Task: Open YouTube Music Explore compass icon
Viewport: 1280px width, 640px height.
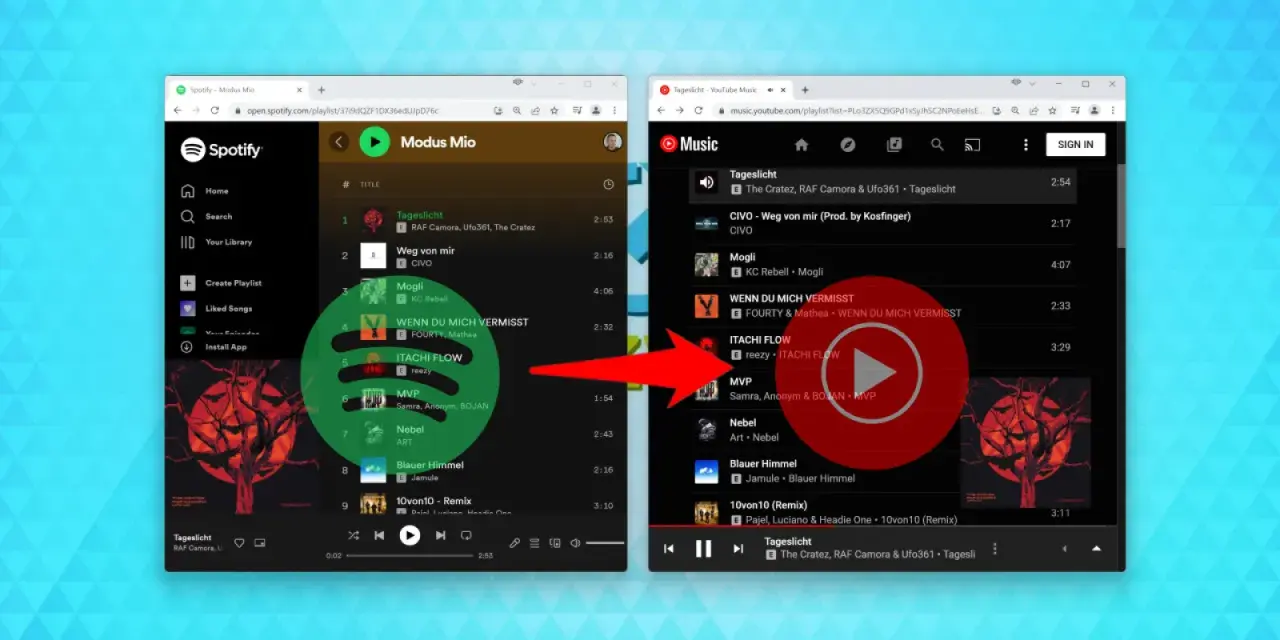Action: pos(848,144)
